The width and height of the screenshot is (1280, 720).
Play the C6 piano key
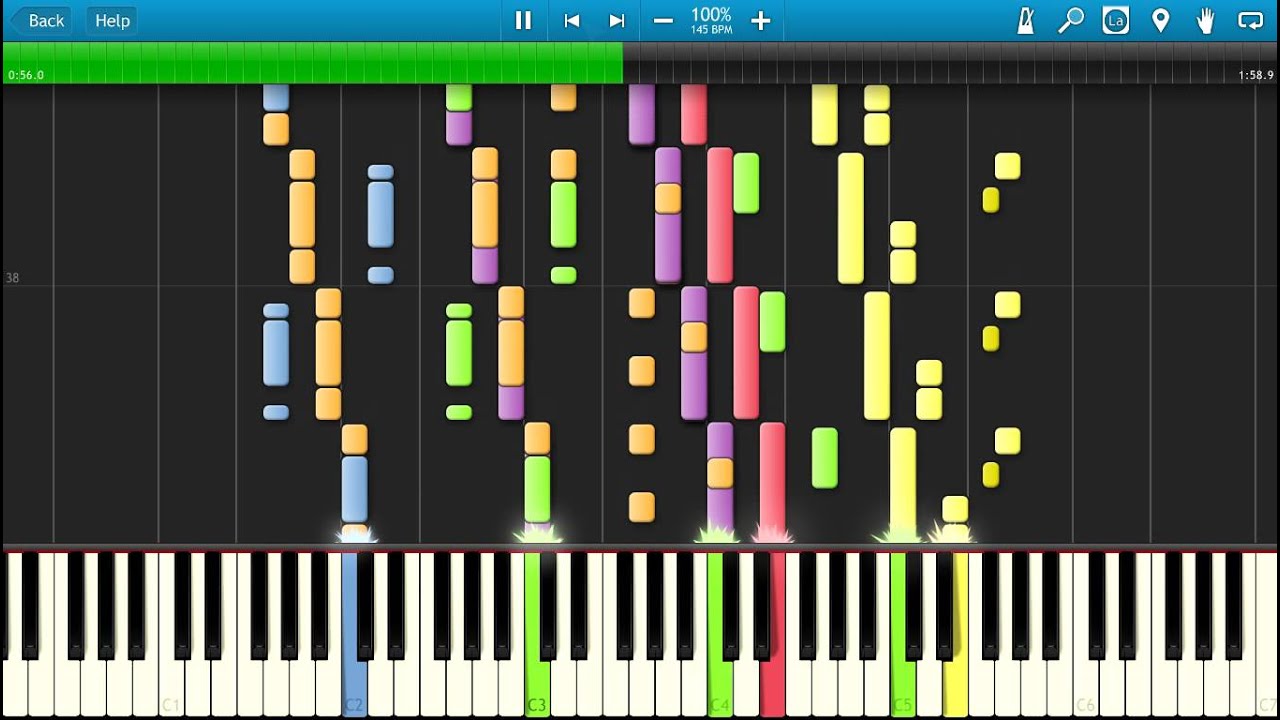pyautogui.click(x=1086, y=690)
